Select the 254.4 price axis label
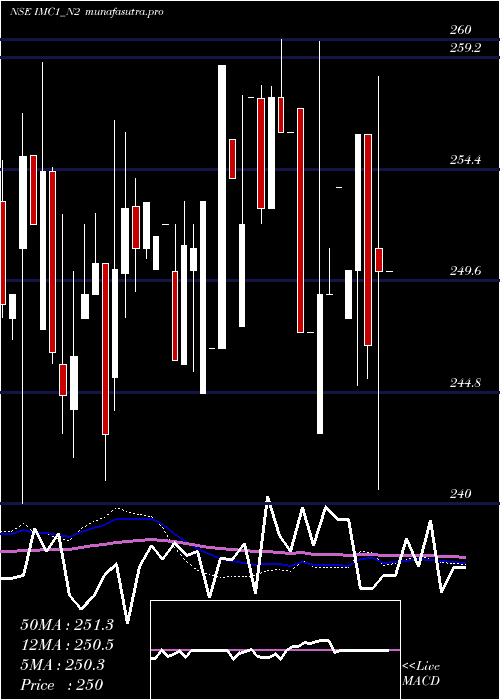 point(466,159)
